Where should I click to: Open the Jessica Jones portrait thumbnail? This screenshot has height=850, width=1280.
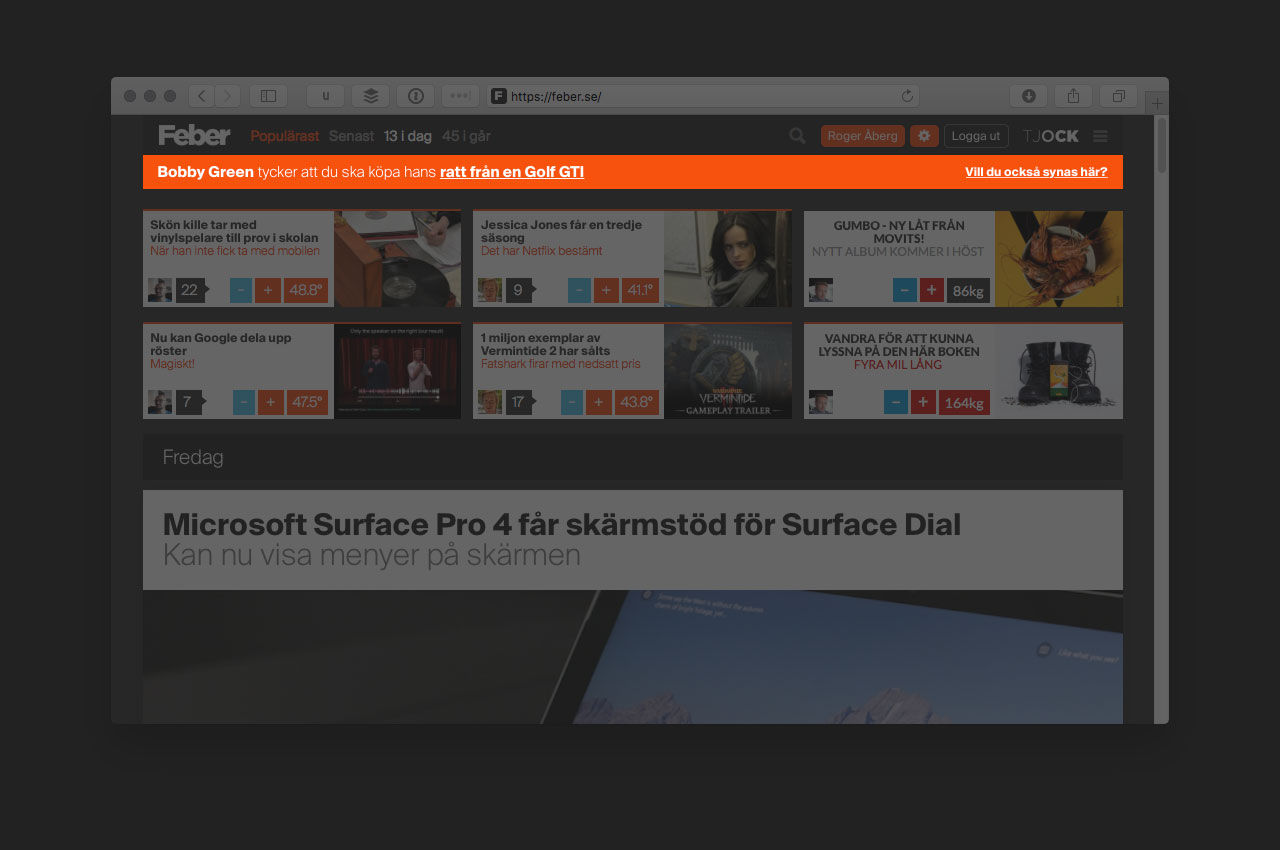(727, 259)
